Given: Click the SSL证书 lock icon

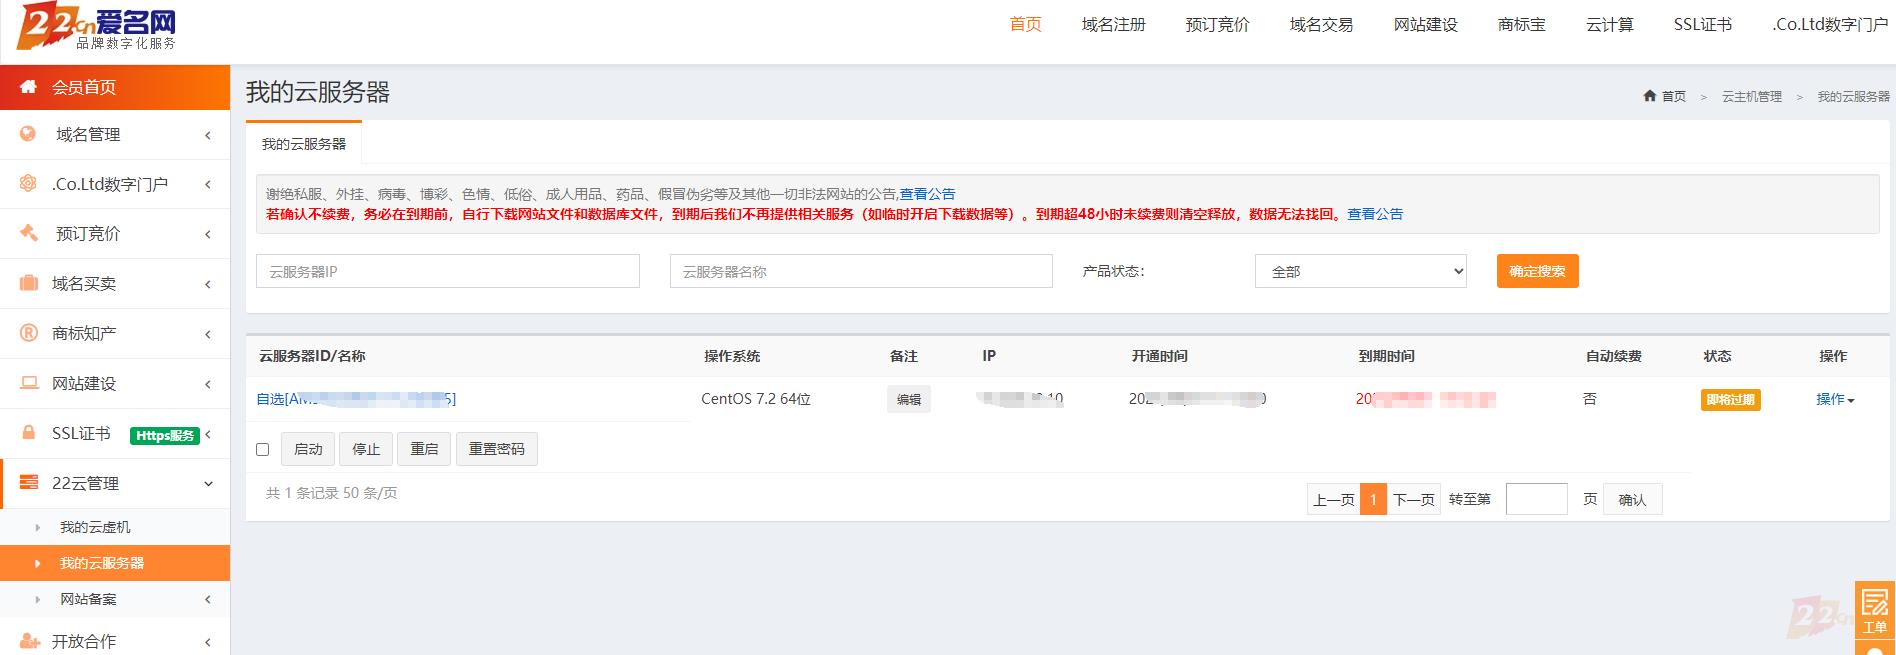Looking at the screenshot, I should (29, 433).
